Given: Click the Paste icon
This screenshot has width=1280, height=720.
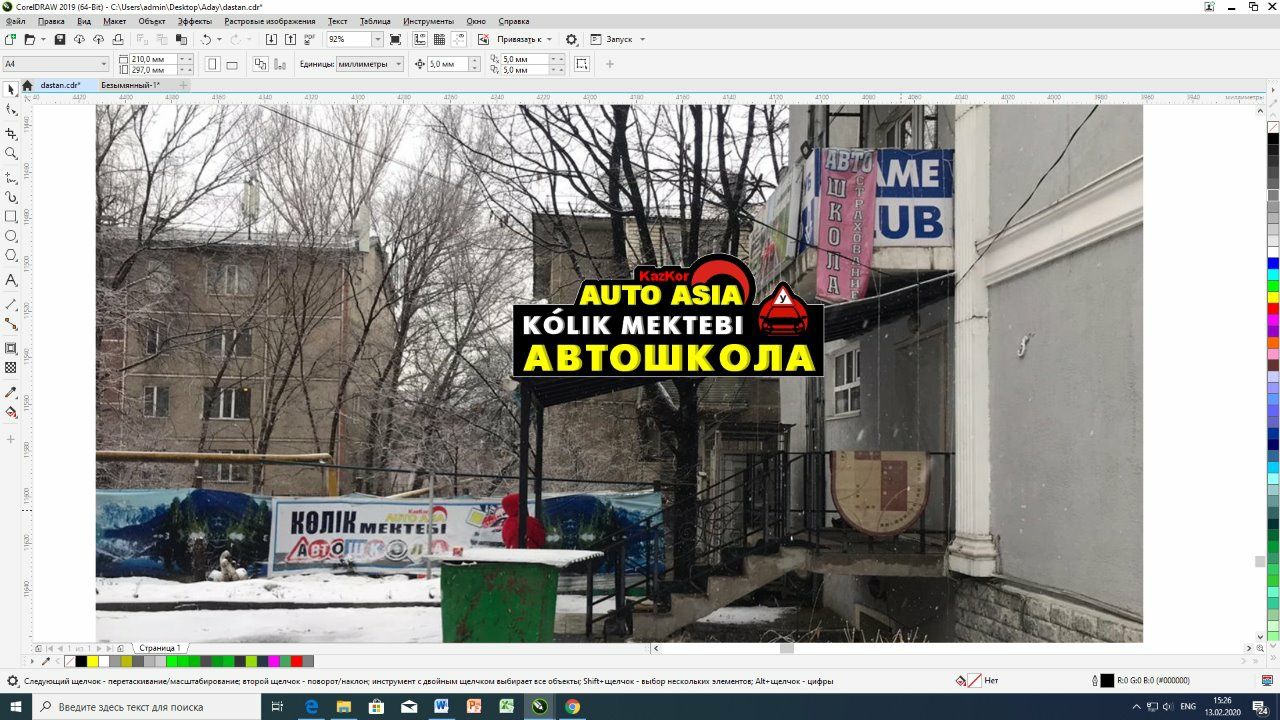Looking at the screenshot, I should click(181, 39).
